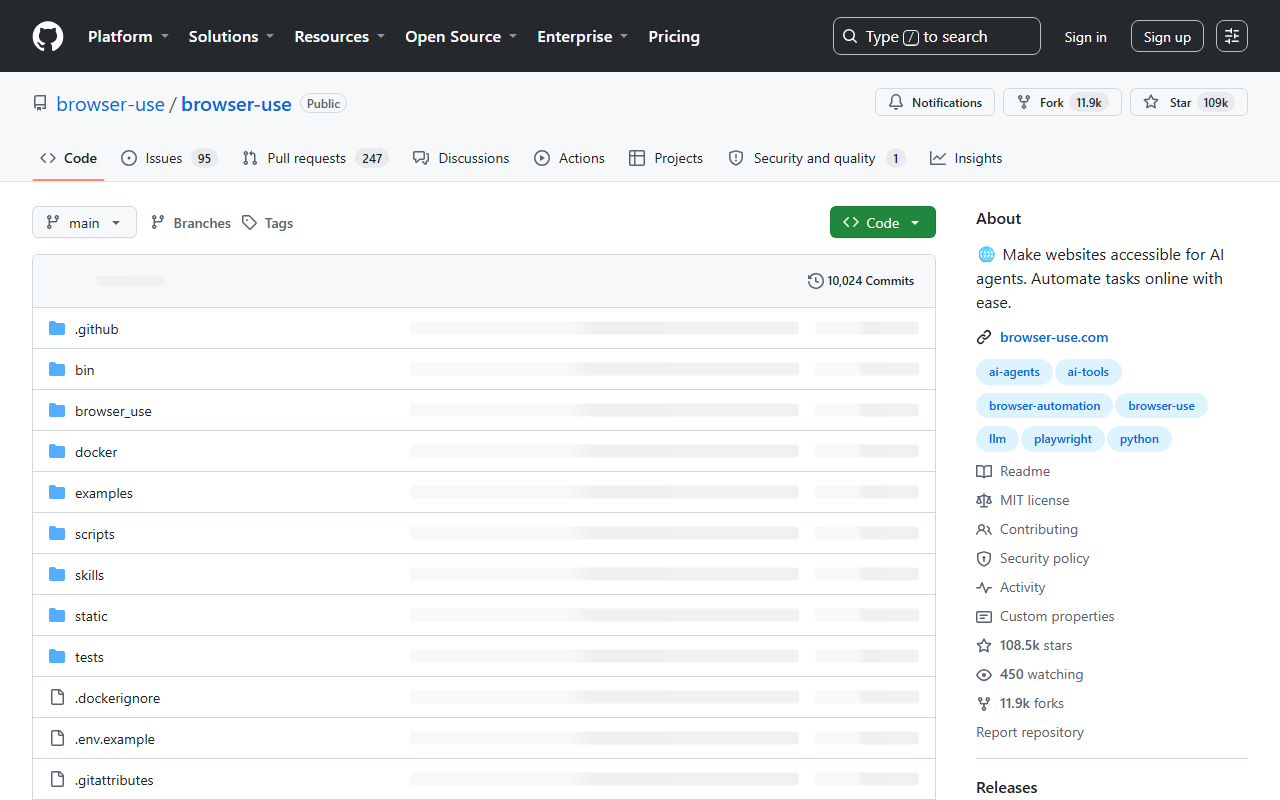Click the commit history clock icon
Screen dimensions: 1280x800
816,281
